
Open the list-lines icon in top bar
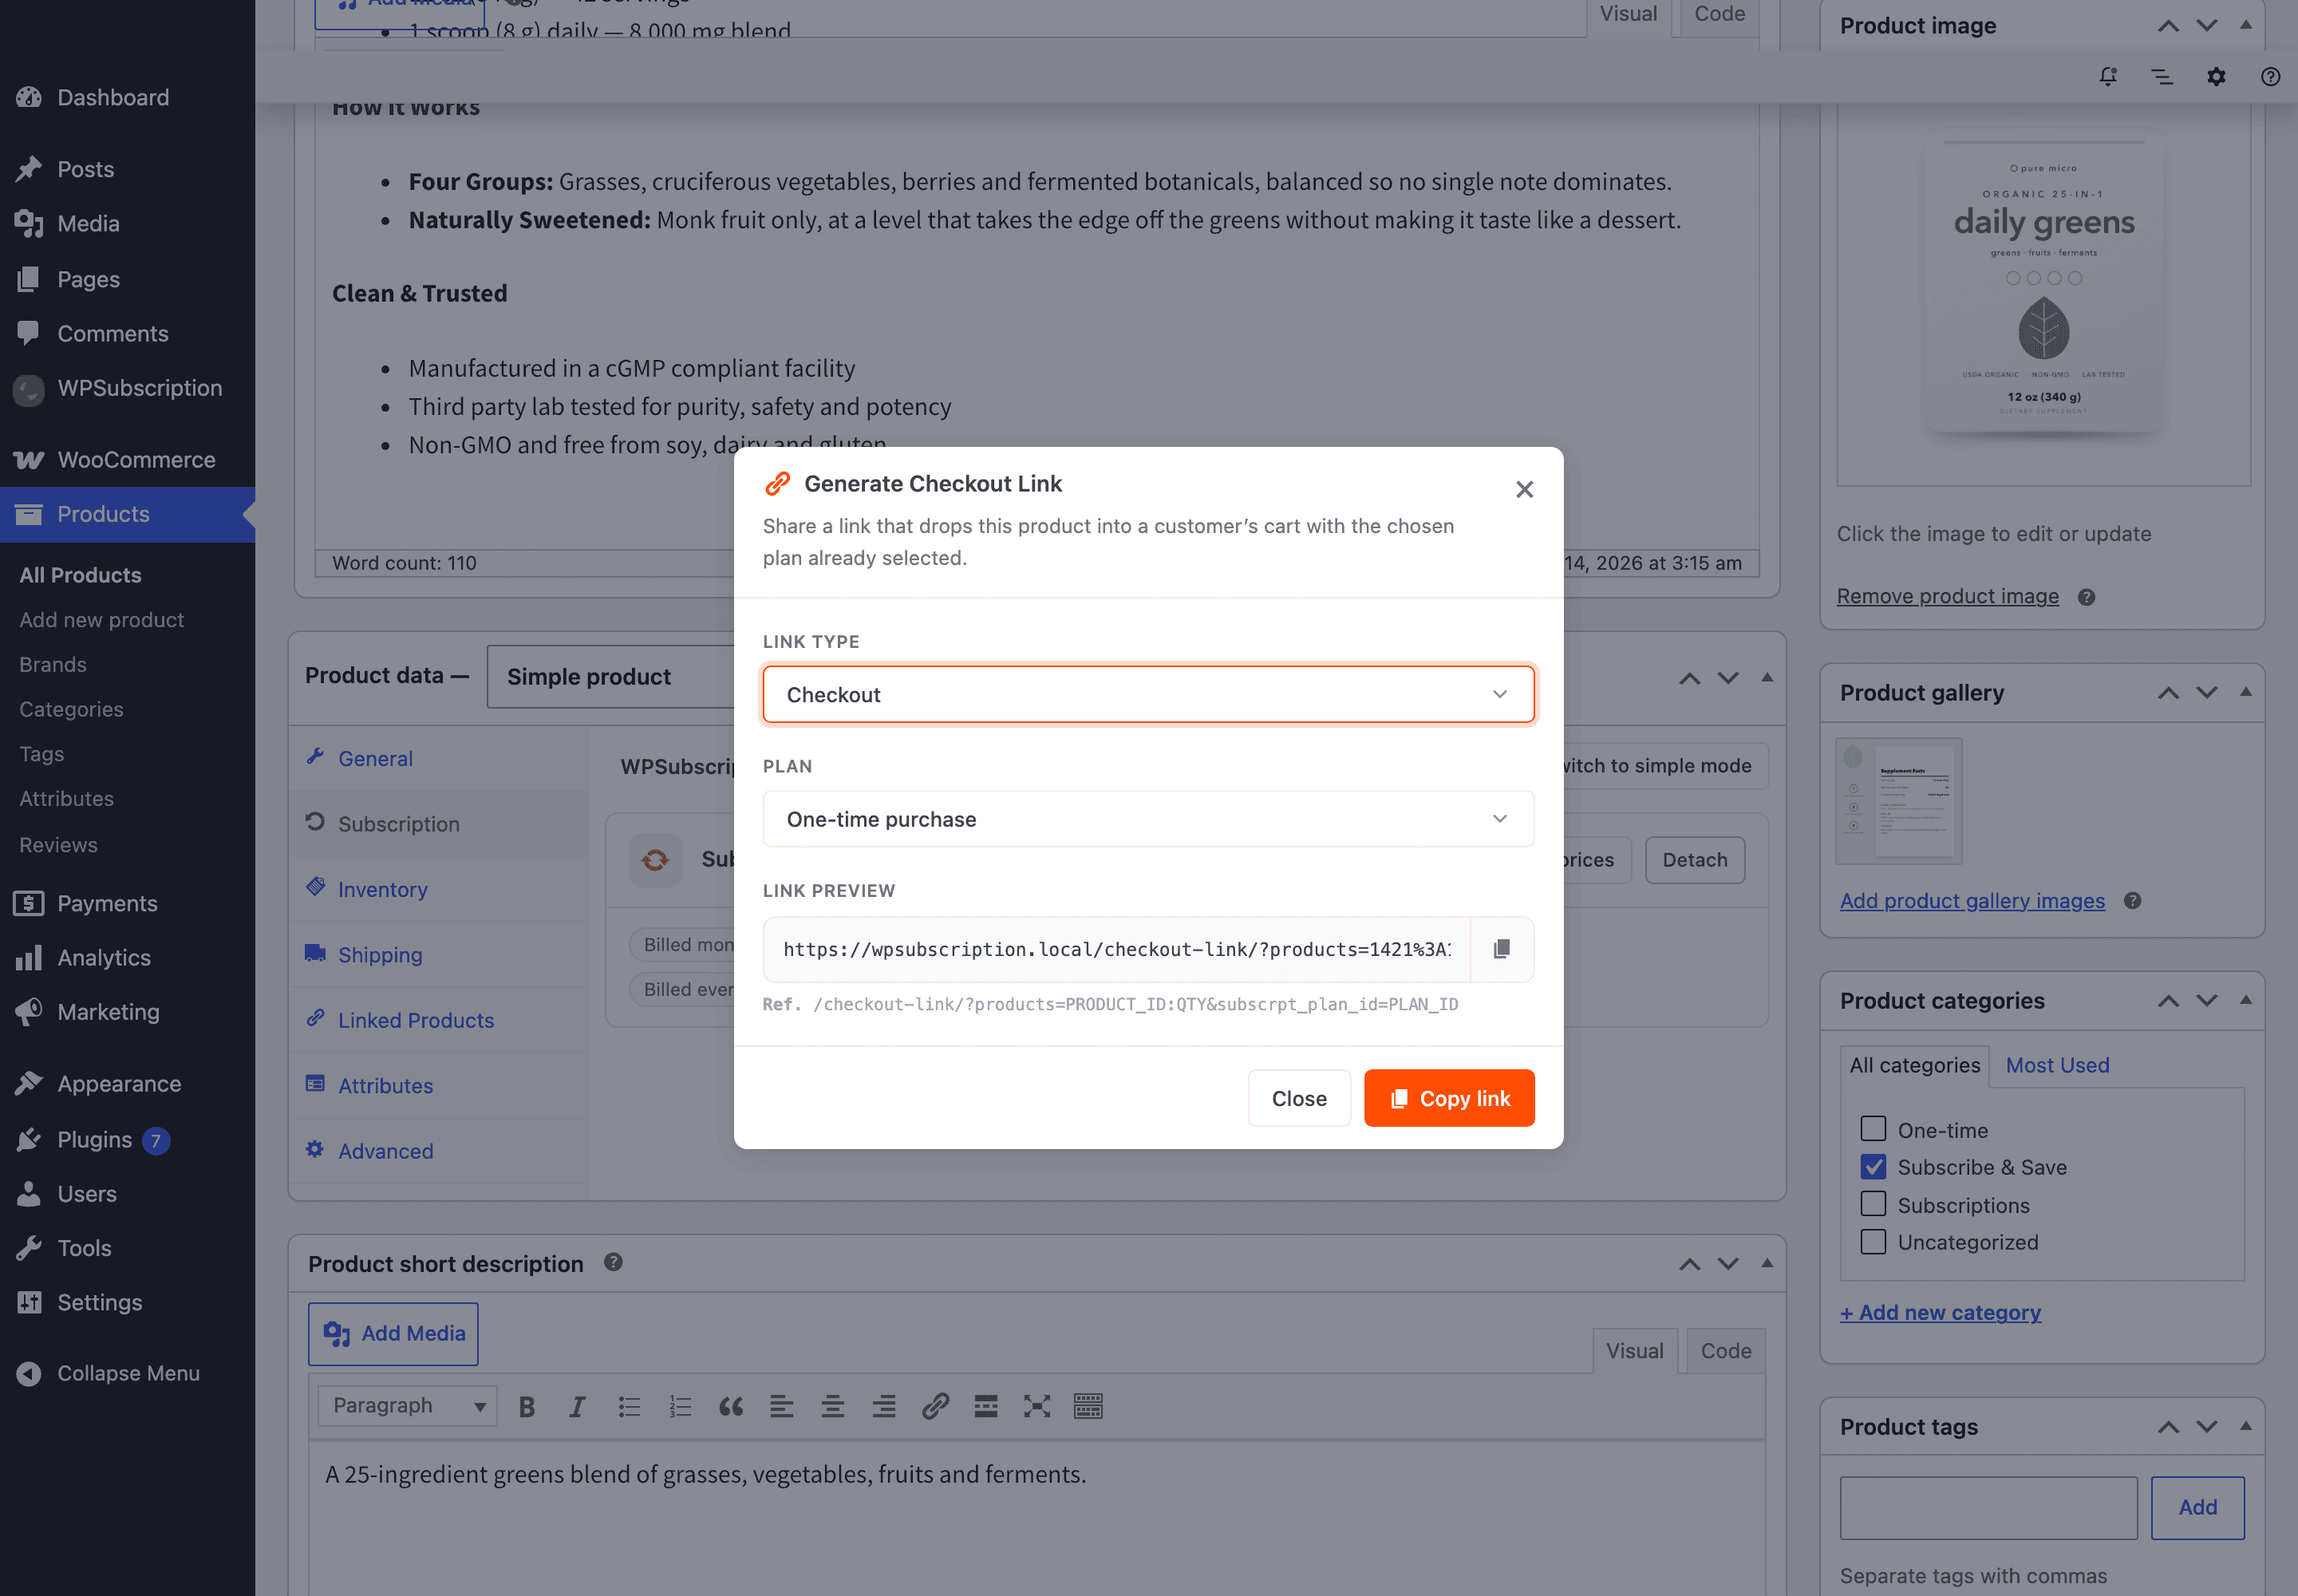click(x=2162, y=76)
